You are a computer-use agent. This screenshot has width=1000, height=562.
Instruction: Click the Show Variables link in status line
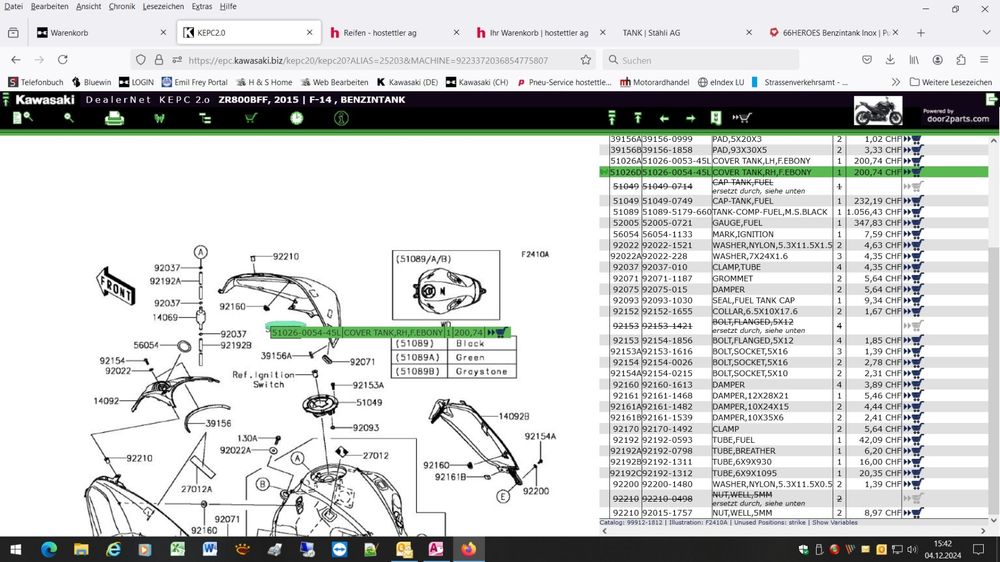pos(835,522)
